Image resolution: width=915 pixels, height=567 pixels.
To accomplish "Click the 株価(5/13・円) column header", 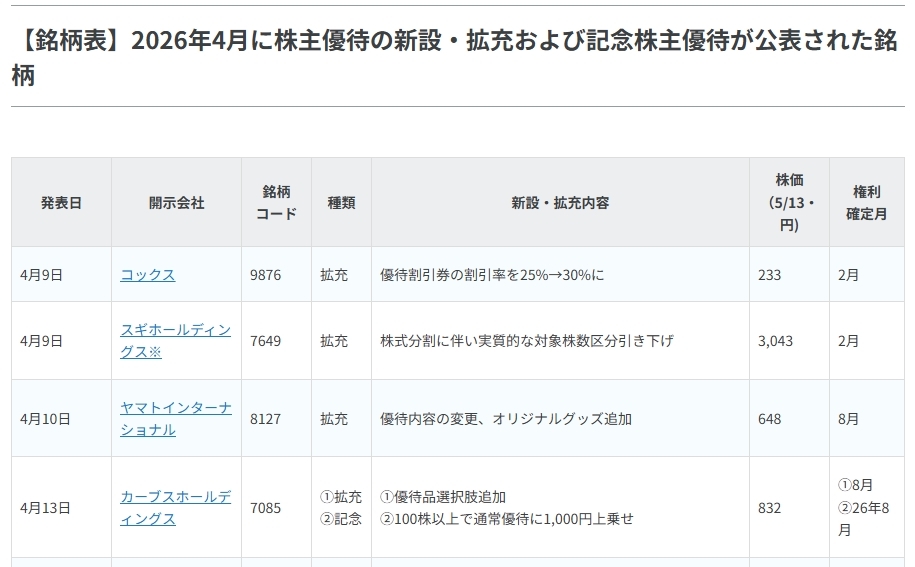I will tap(789, 202).
